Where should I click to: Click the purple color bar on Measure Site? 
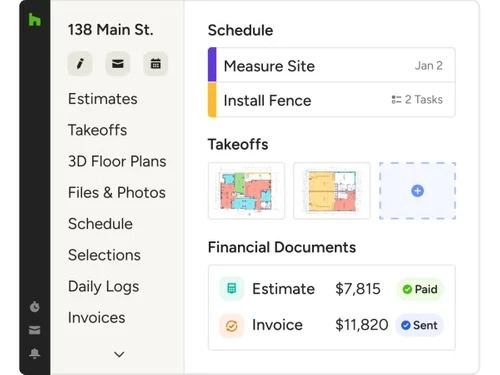[x=212, y=65]
